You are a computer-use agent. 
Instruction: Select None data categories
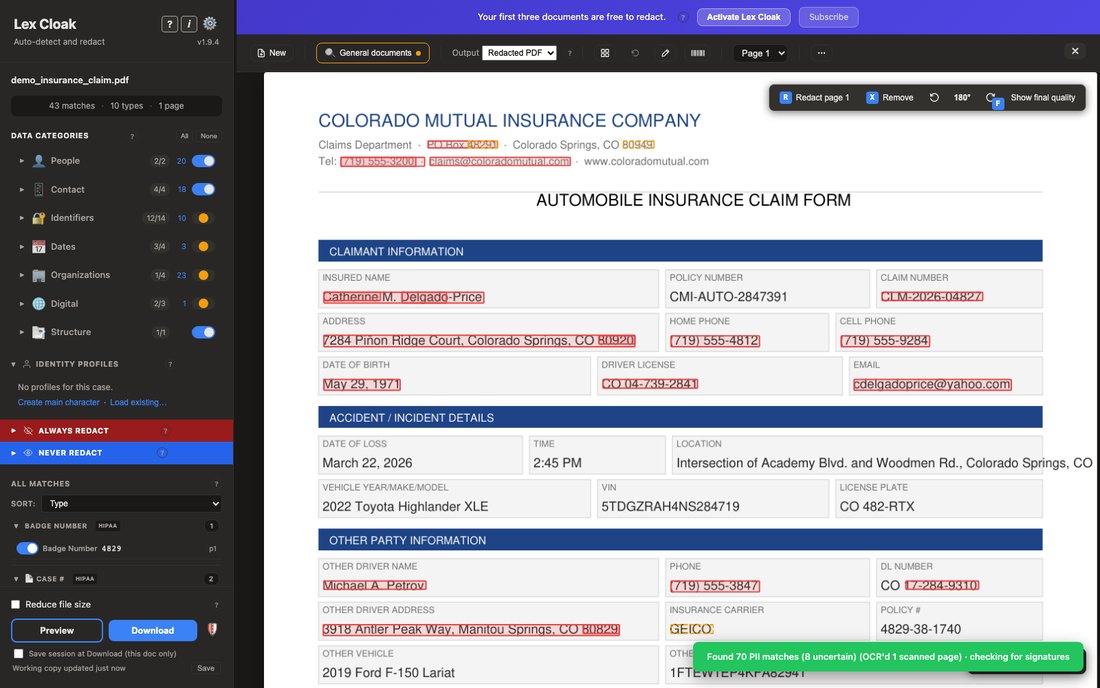pos(208,136)
